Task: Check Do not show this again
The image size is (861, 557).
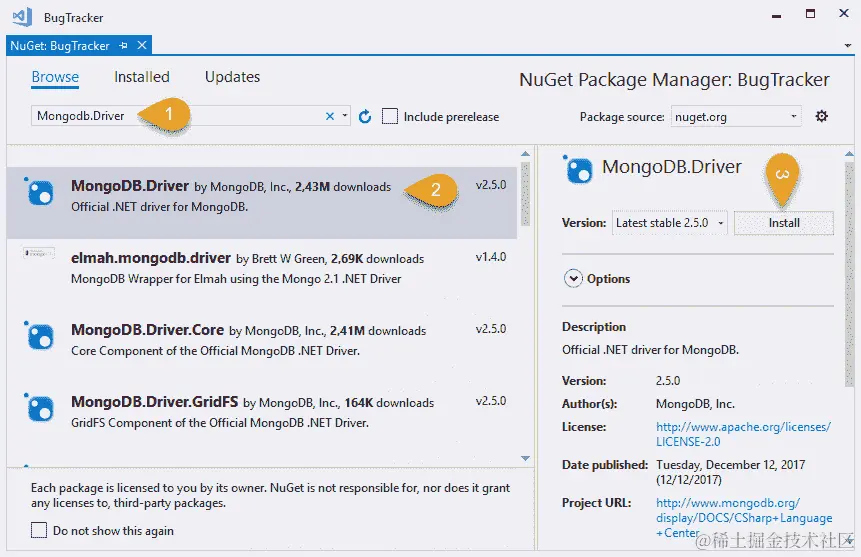Action: click(38, 530)
